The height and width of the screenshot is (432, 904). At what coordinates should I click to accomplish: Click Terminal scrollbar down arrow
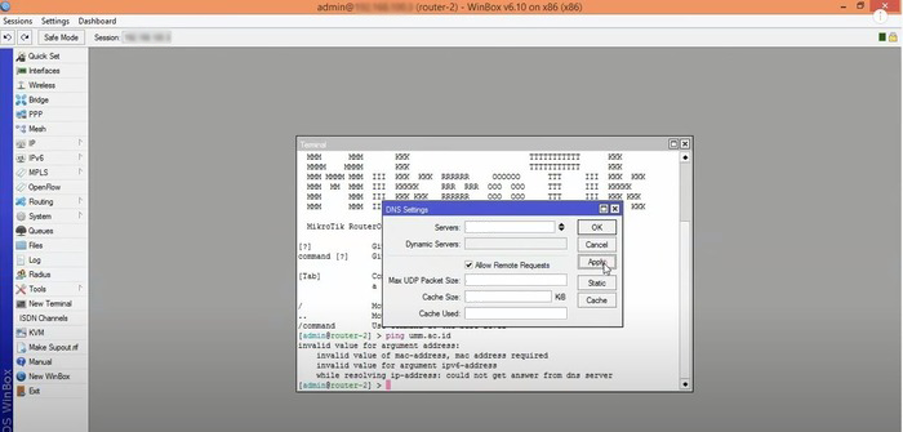[x=685, y=384]
